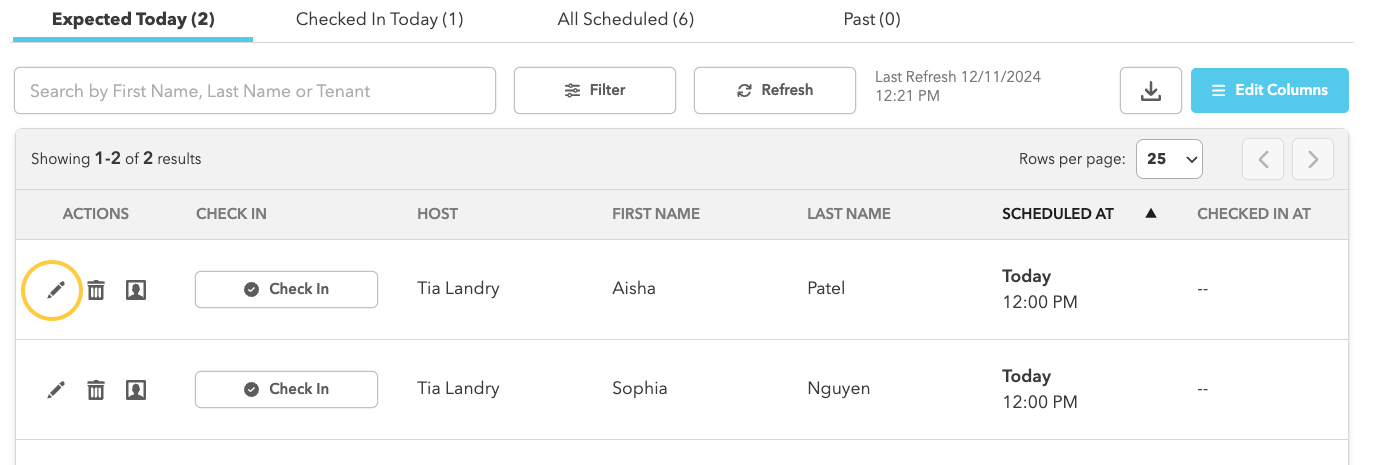1373x465 pixels.
Task: Delete Sophia Nguyen's visit with trash icon
Action: coord(96,390)
